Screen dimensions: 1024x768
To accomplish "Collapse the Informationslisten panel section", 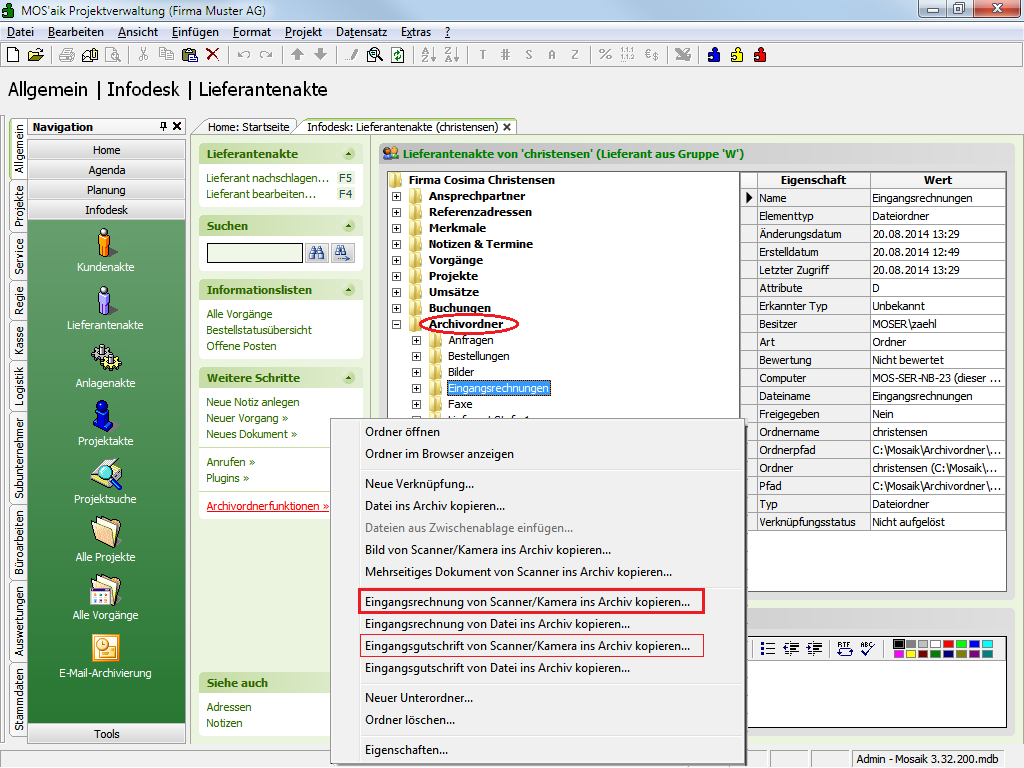I will pyautogui.click(x=348, y=290).
